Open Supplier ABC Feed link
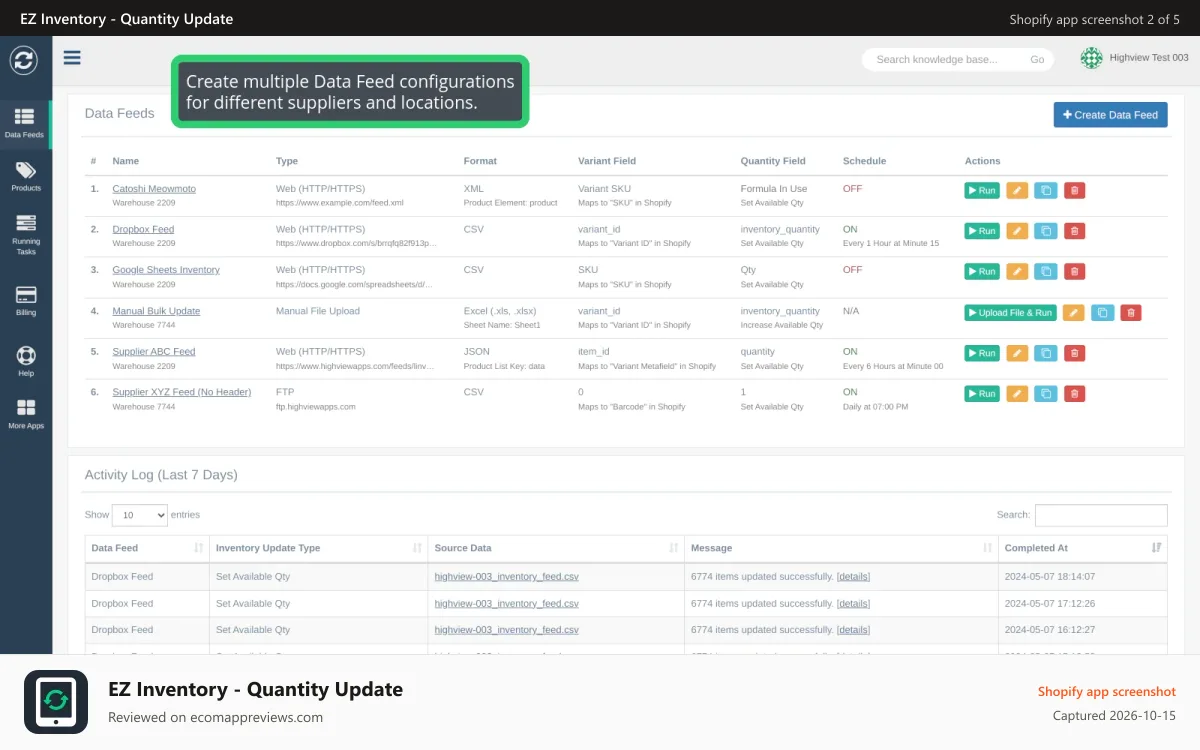1200x750 pixels. tap(154, 352)
